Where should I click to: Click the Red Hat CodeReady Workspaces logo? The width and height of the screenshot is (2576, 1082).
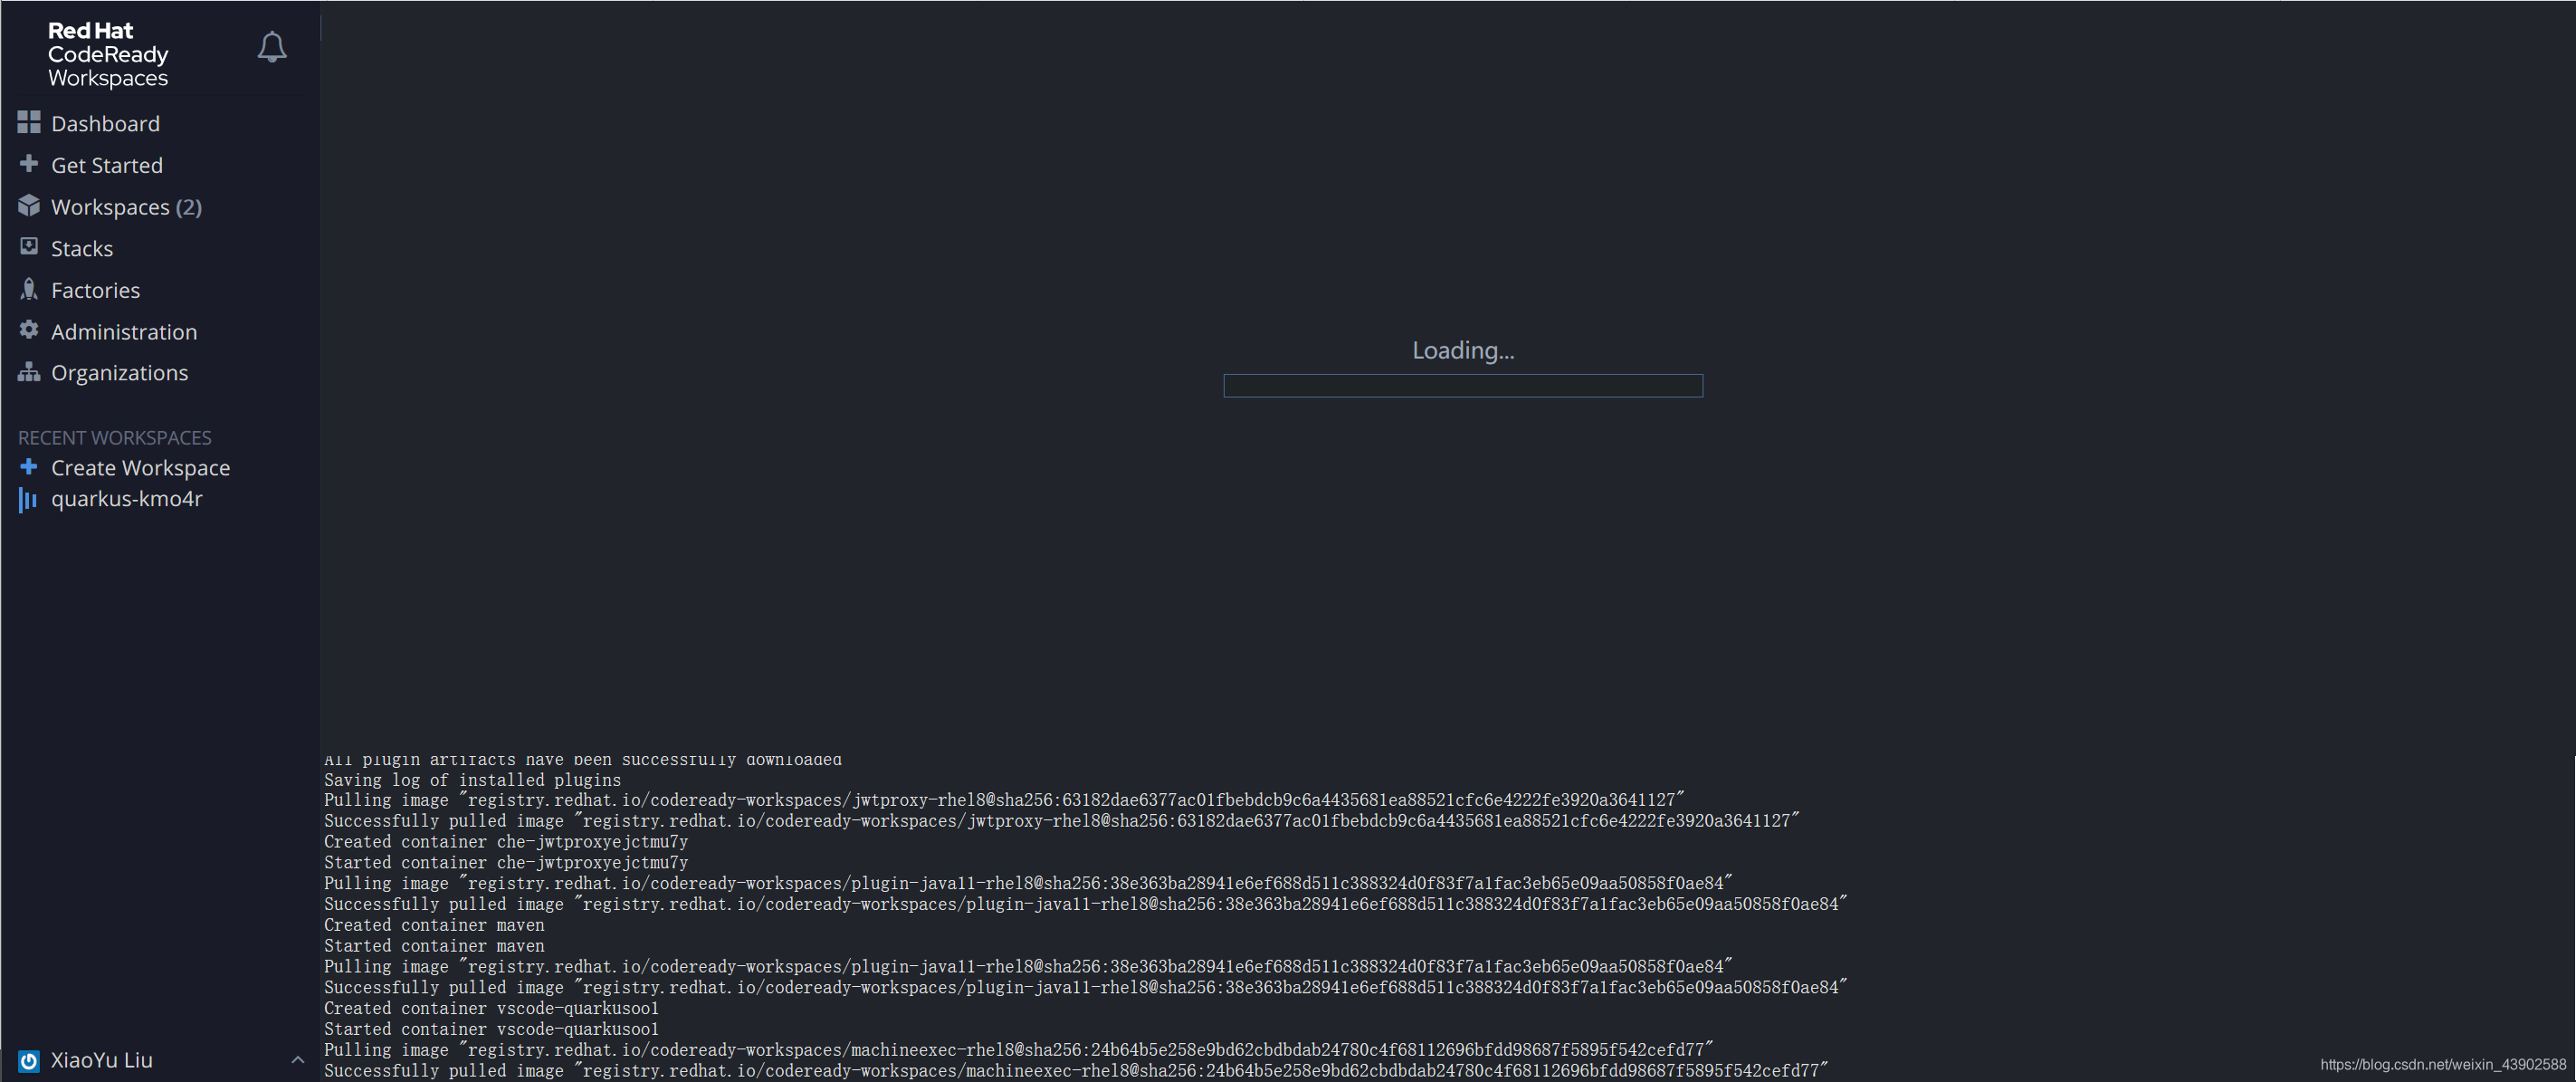tap(108, 54)
